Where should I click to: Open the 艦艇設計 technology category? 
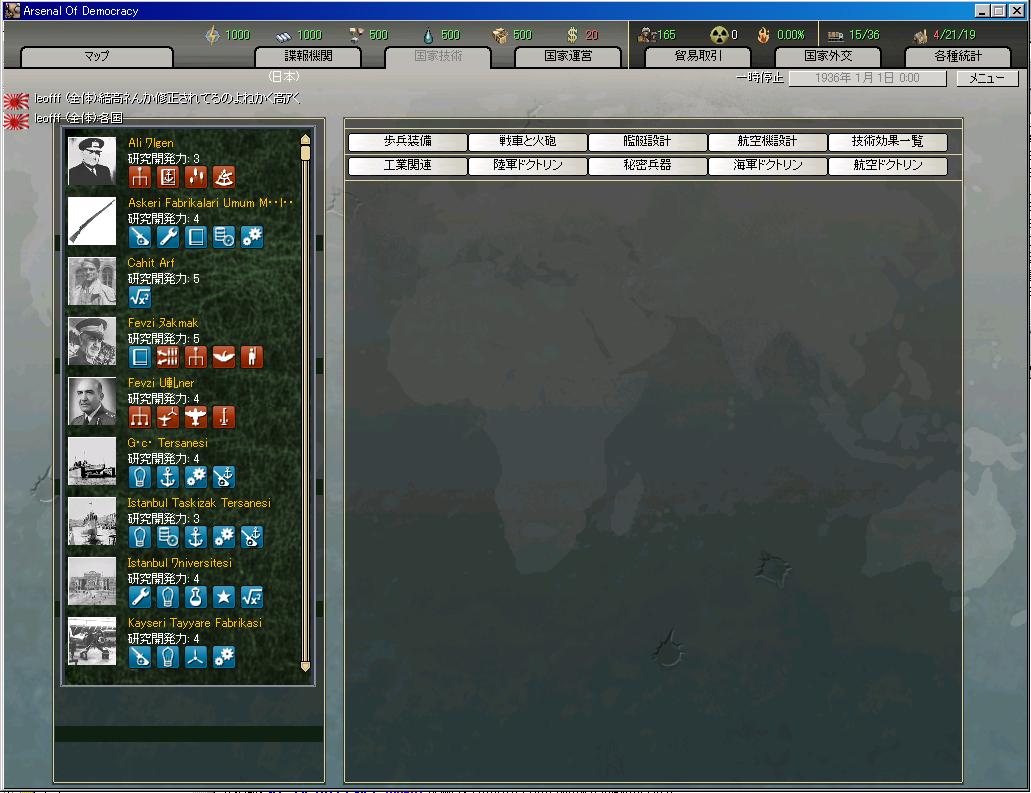[x=648, y=141]
